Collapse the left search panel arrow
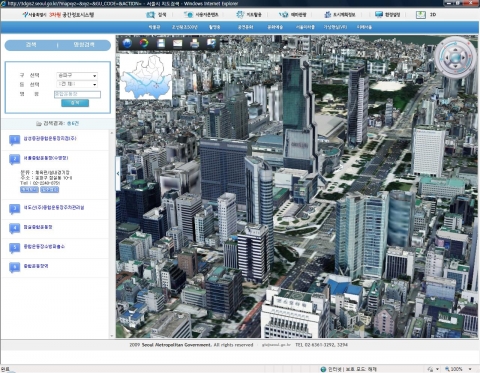Screen dimensions: 480x373 (118, 174)
